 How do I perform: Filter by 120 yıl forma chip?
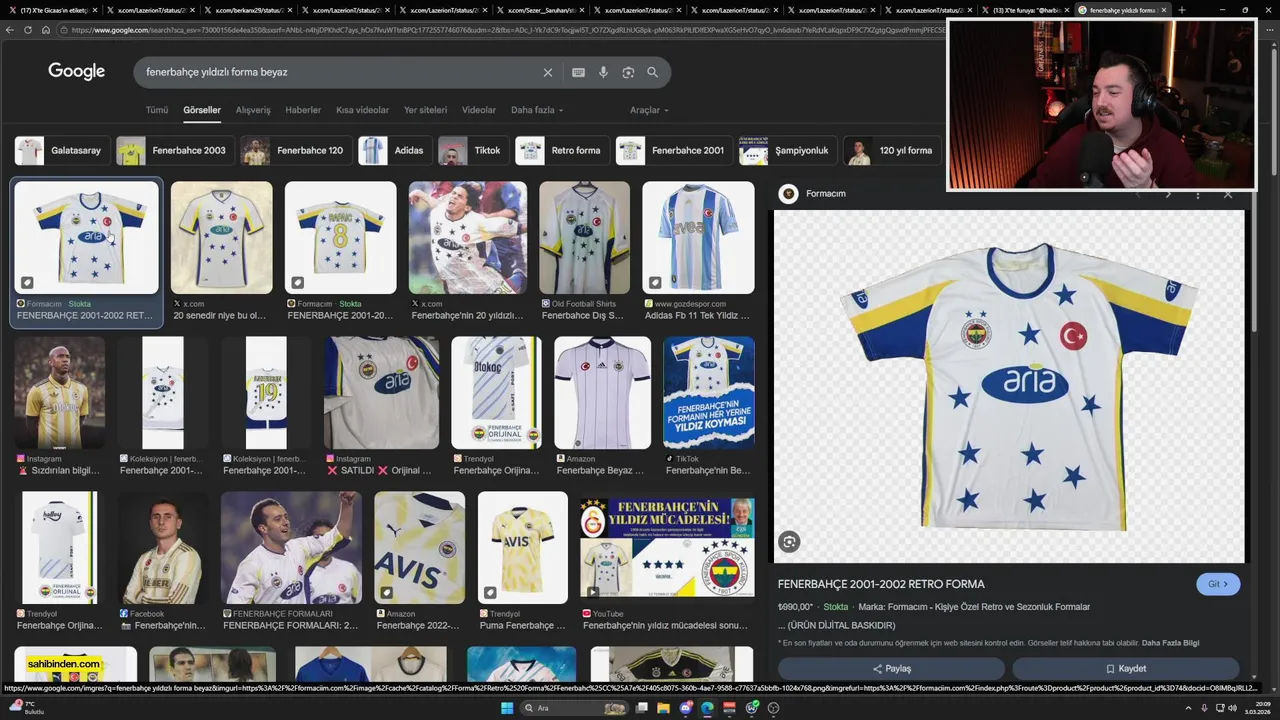pos(892,151)
